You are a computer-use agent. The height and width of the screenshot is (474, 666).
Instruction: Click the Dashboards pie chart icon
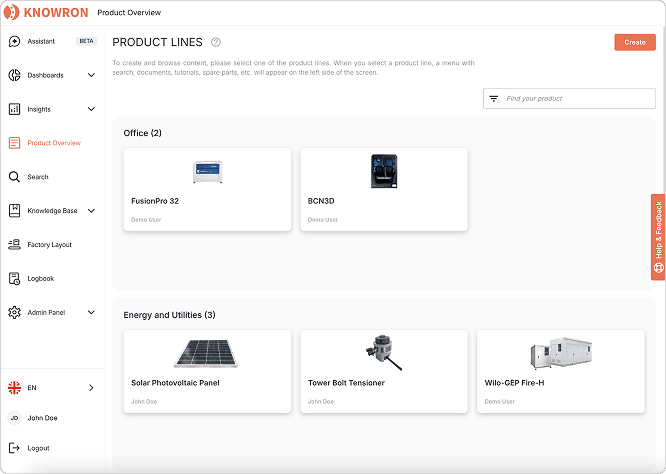[x=14, y=75]
